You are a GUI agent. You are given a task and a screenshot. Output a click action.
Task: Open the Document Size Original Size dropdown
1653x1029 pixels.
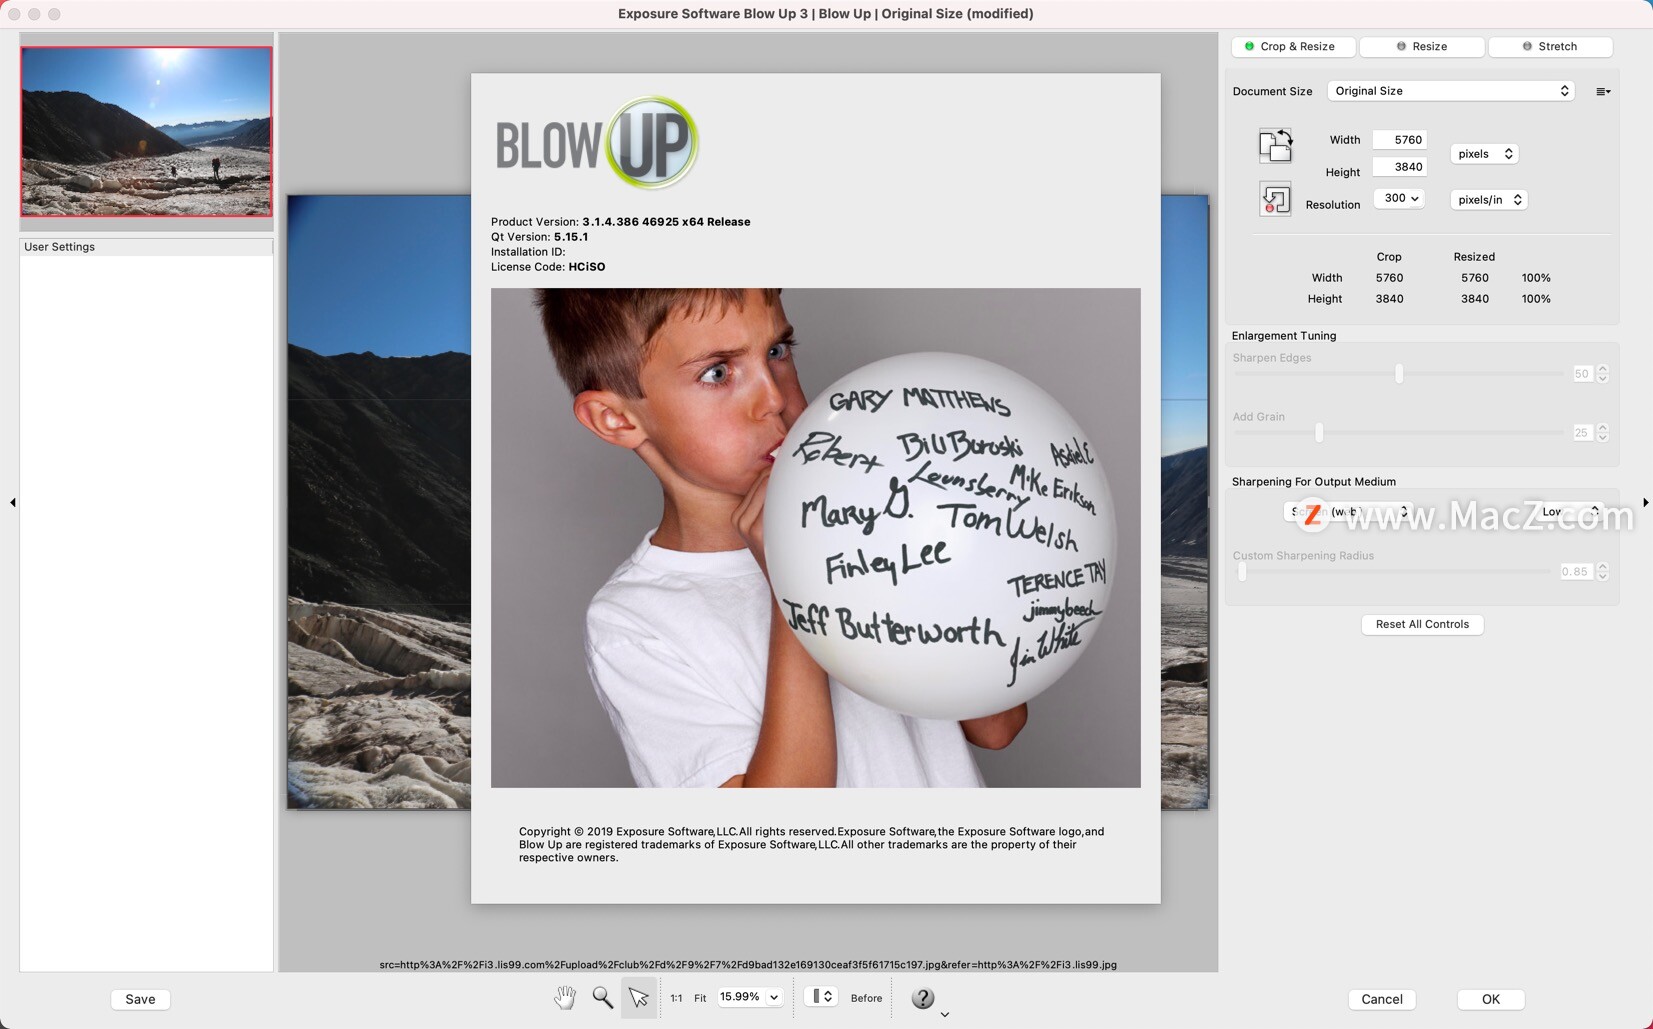coord(1451,91)
